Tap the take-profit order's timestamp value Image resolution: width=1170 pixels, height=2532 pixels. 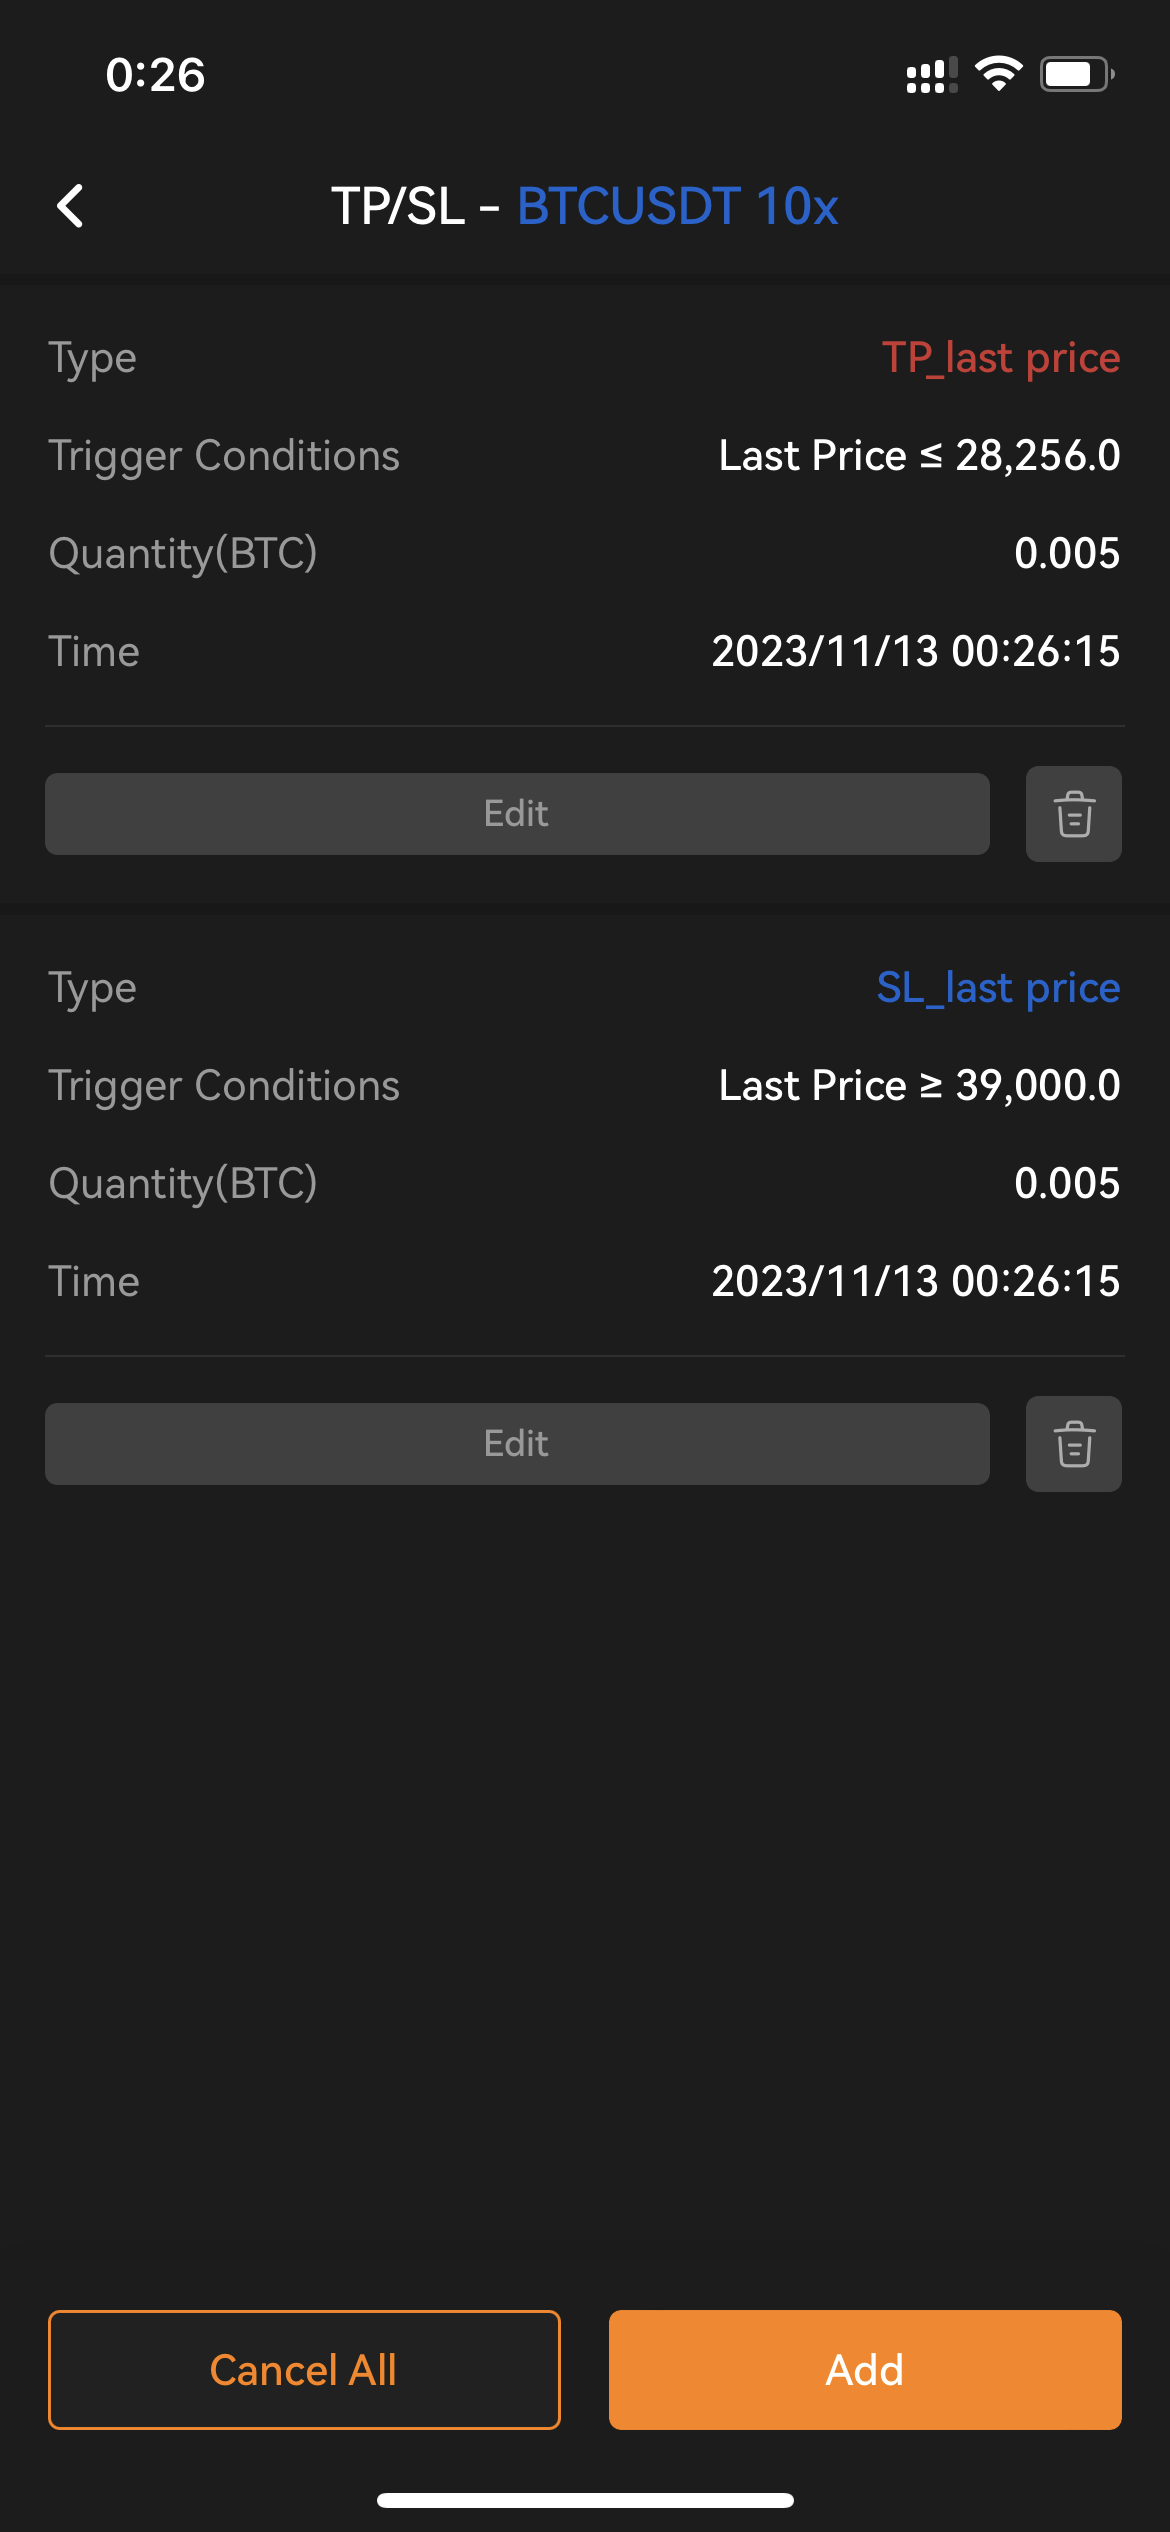915,652
